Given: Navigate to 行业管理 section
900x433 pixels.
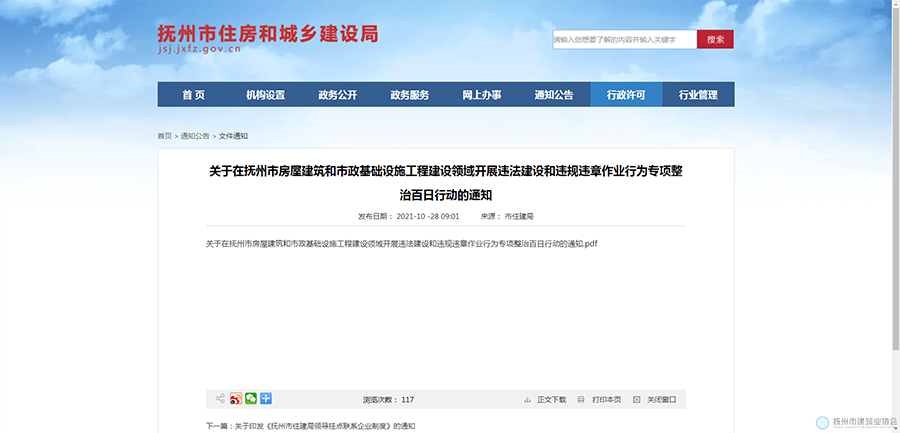Looking at the screenshot, I should [698, 95].
